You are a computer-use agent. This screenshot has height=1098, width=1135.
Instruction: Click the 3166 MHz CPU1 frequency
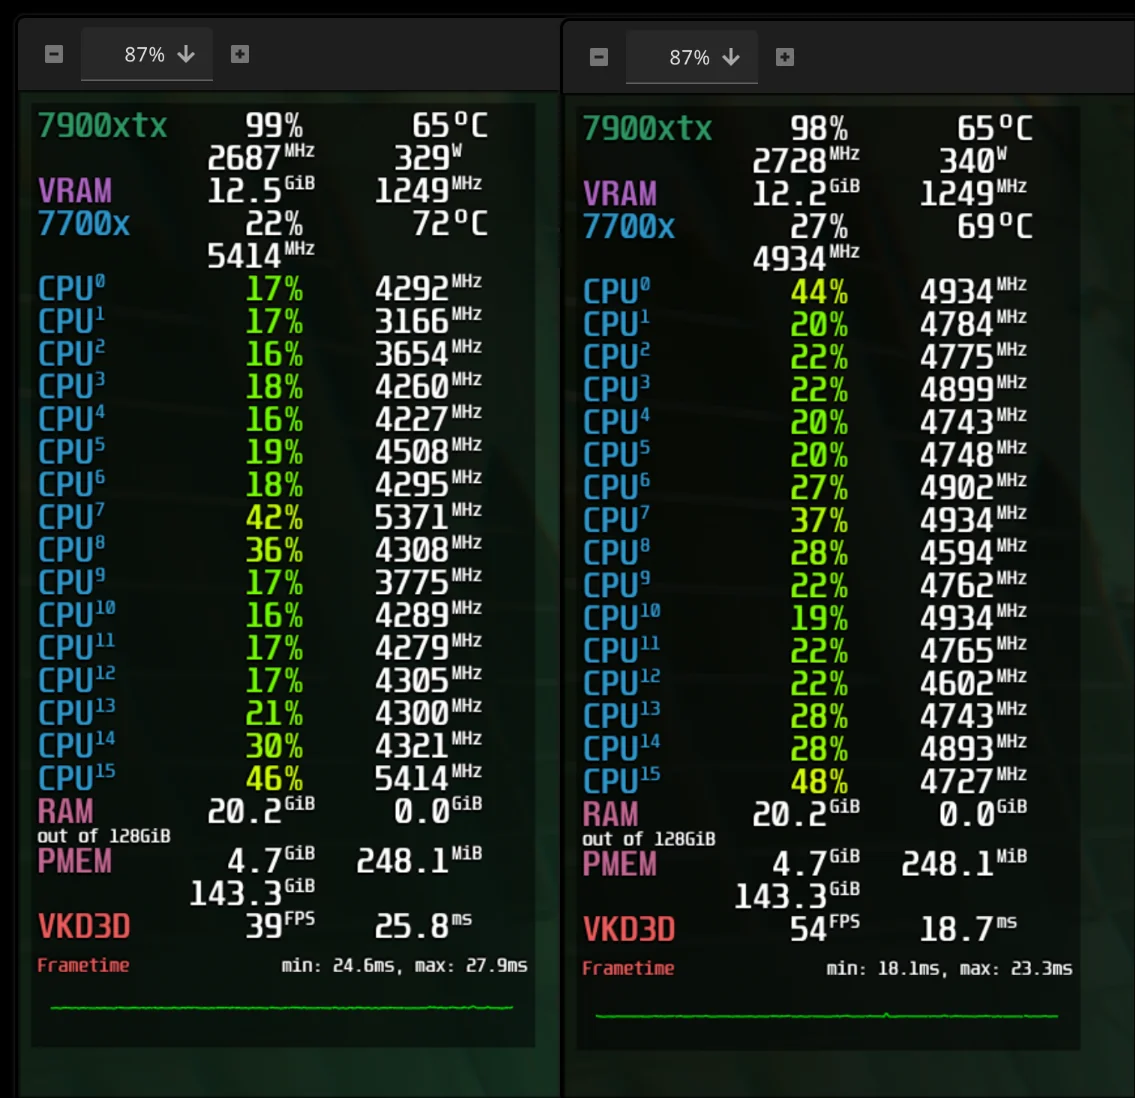(x=428, y=321)
